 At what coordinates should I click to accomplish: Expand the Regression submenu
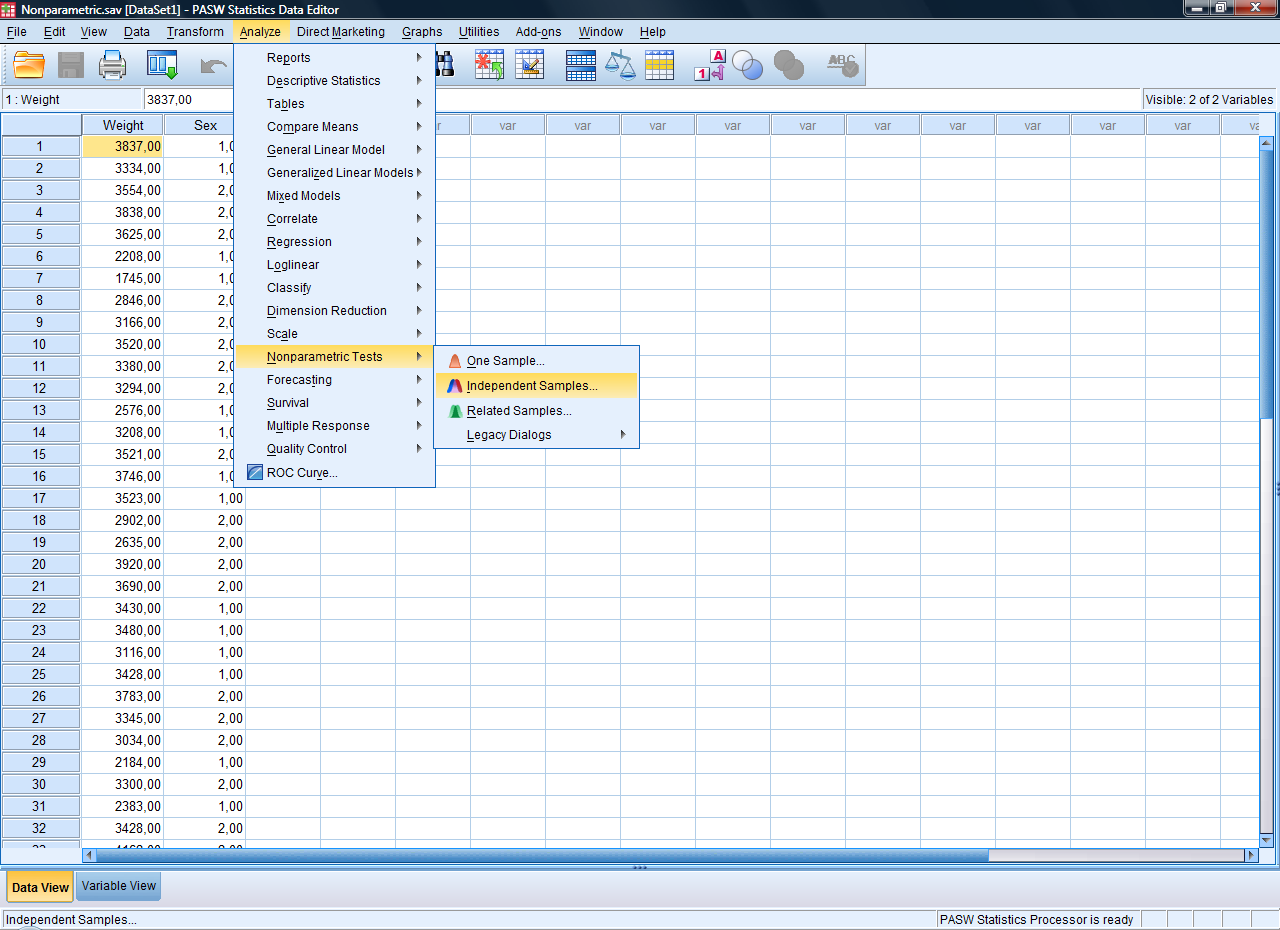tap(334, 242)
